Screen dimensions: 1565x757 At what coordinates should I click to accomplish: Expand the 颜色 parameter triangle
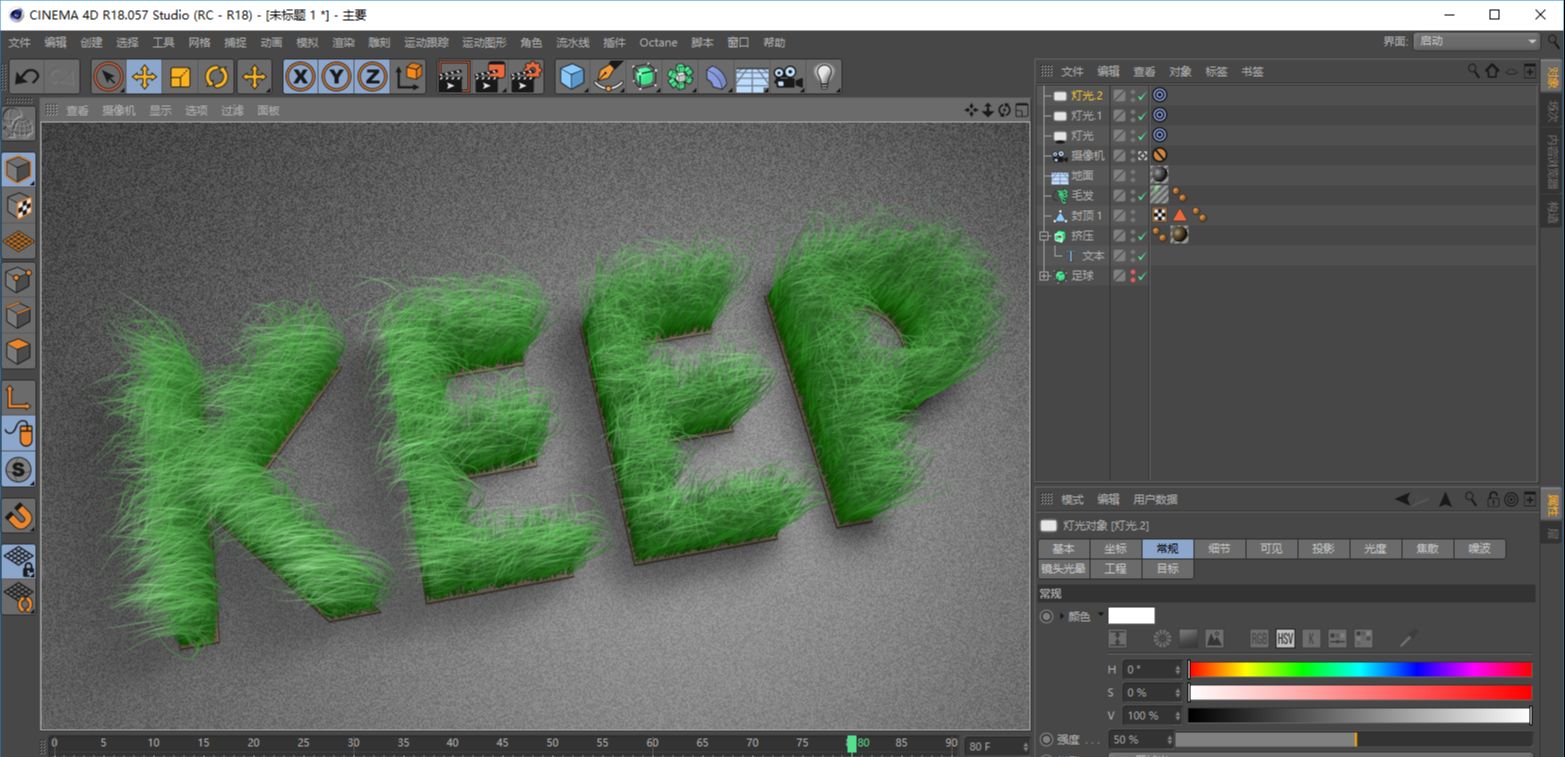[1062, 616]
